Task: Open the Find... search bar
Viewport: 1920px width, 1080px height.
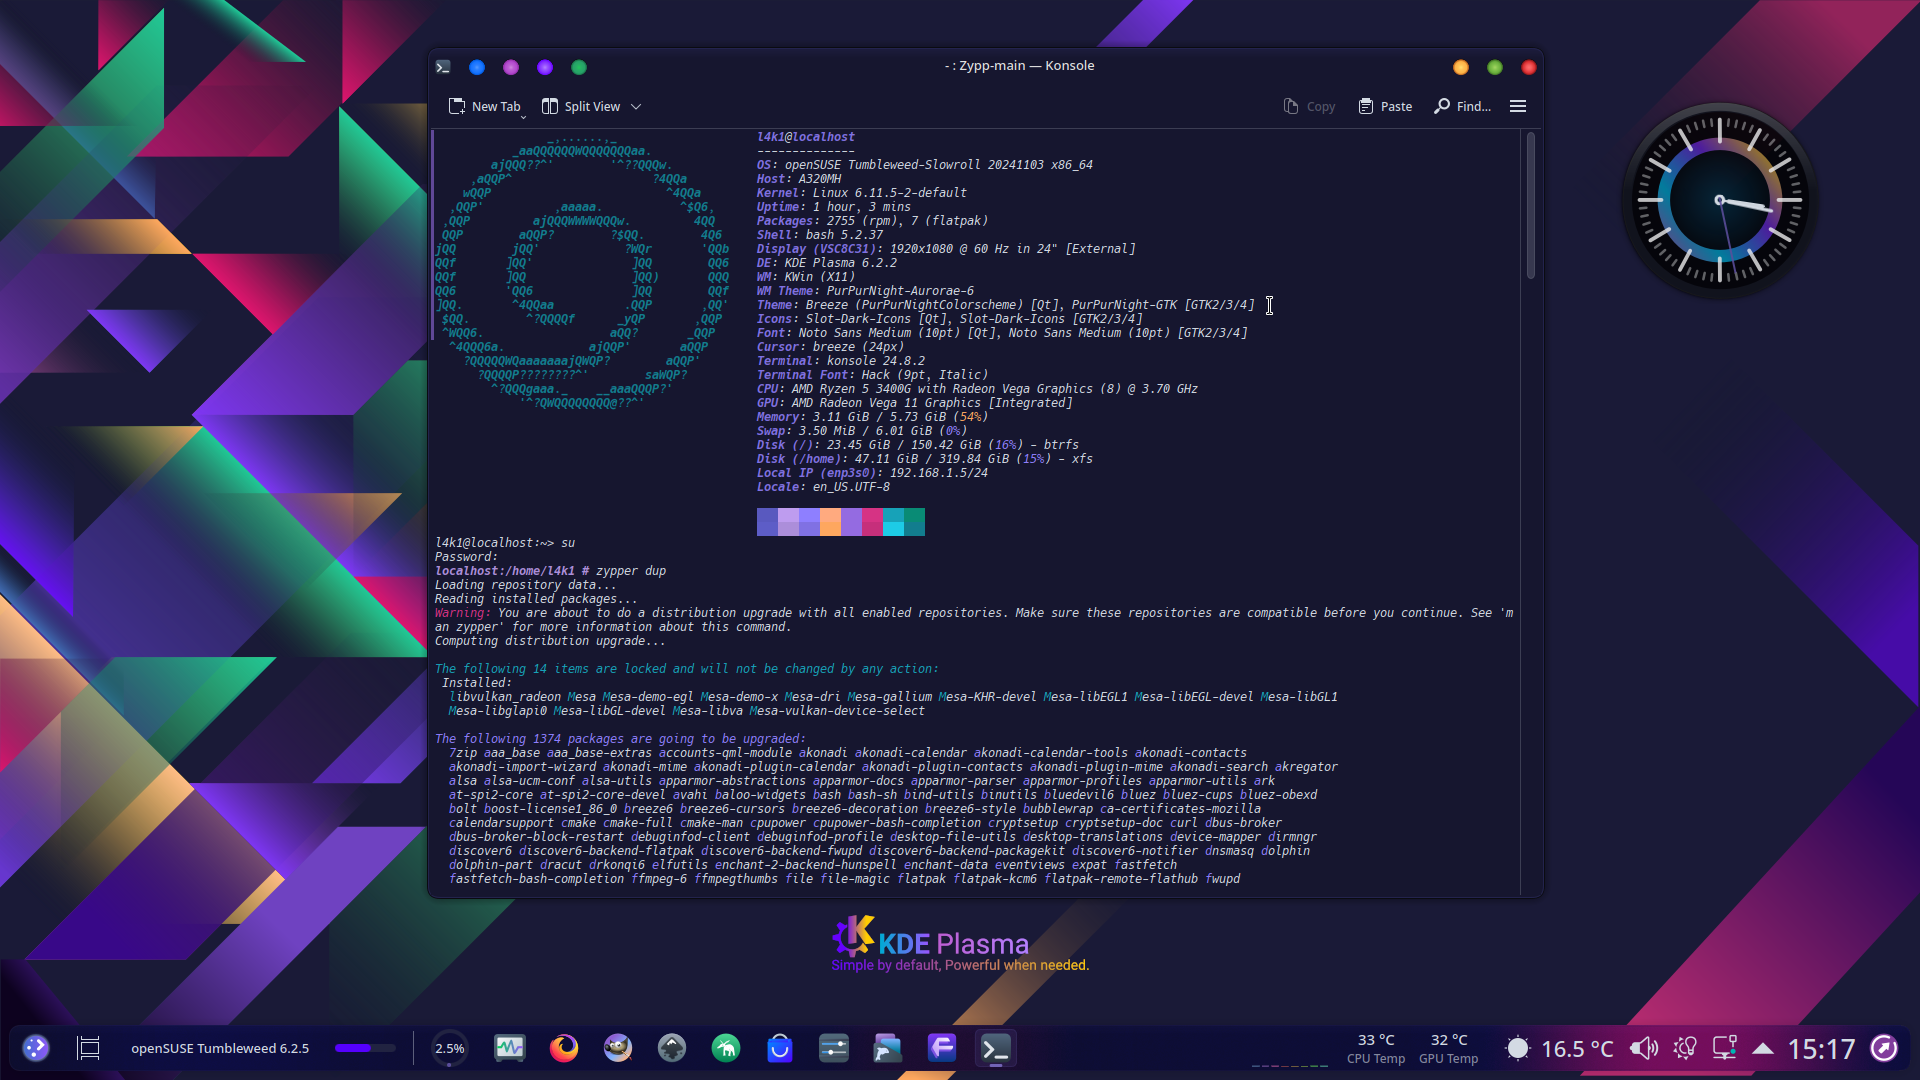Action: tap(1462, 106)
